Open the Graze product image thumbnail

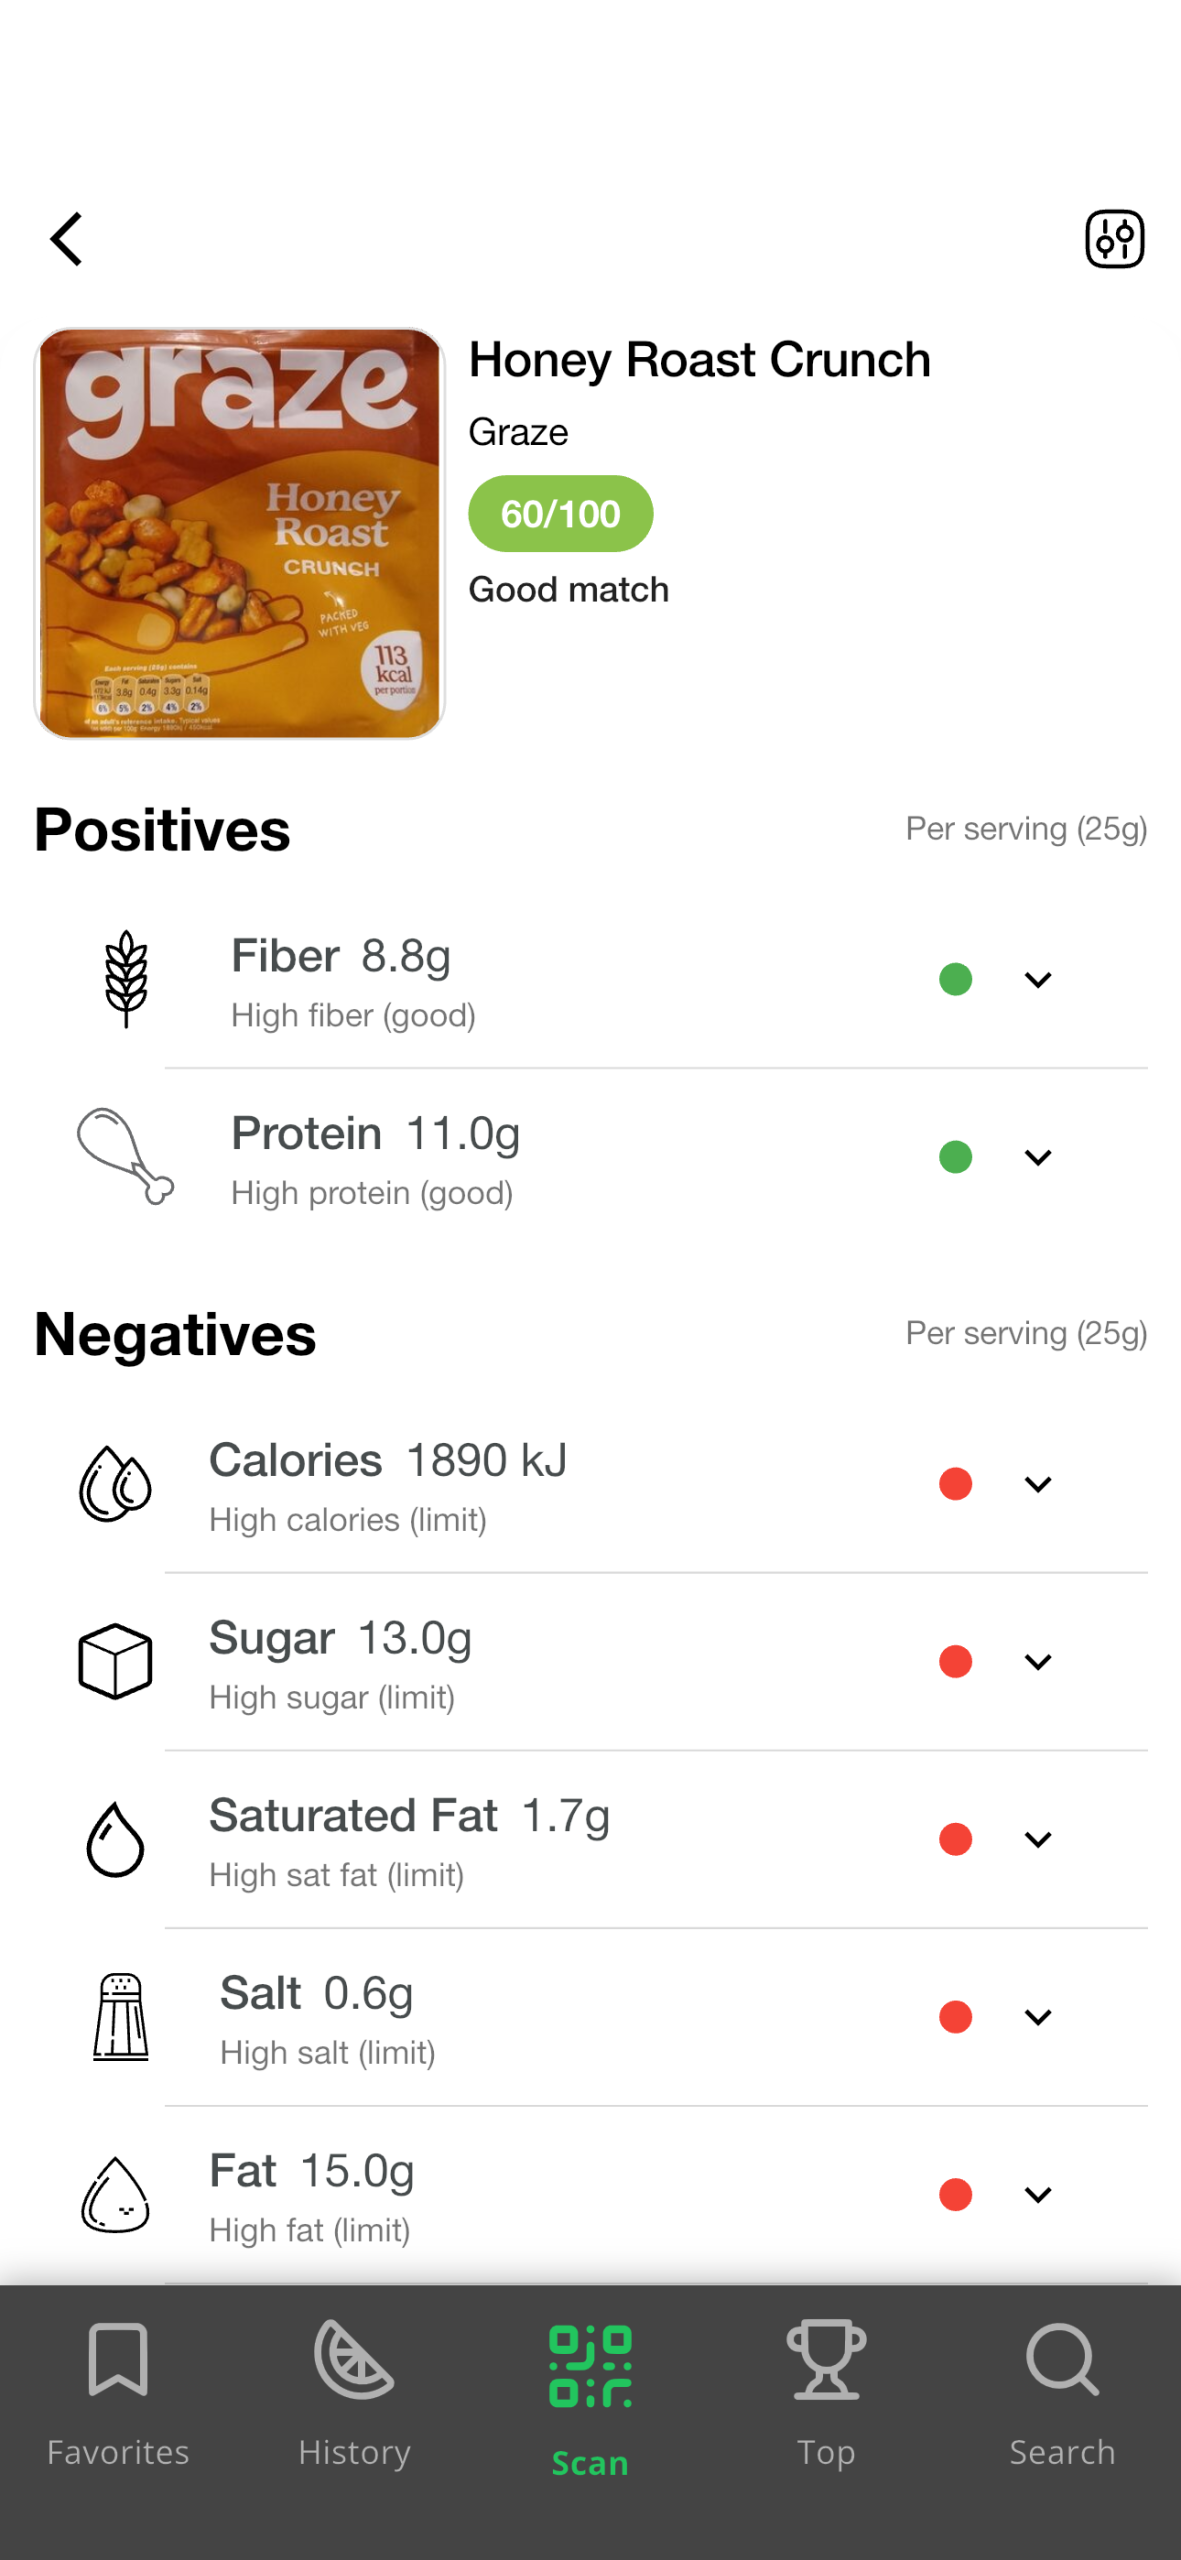coord(239,533)
